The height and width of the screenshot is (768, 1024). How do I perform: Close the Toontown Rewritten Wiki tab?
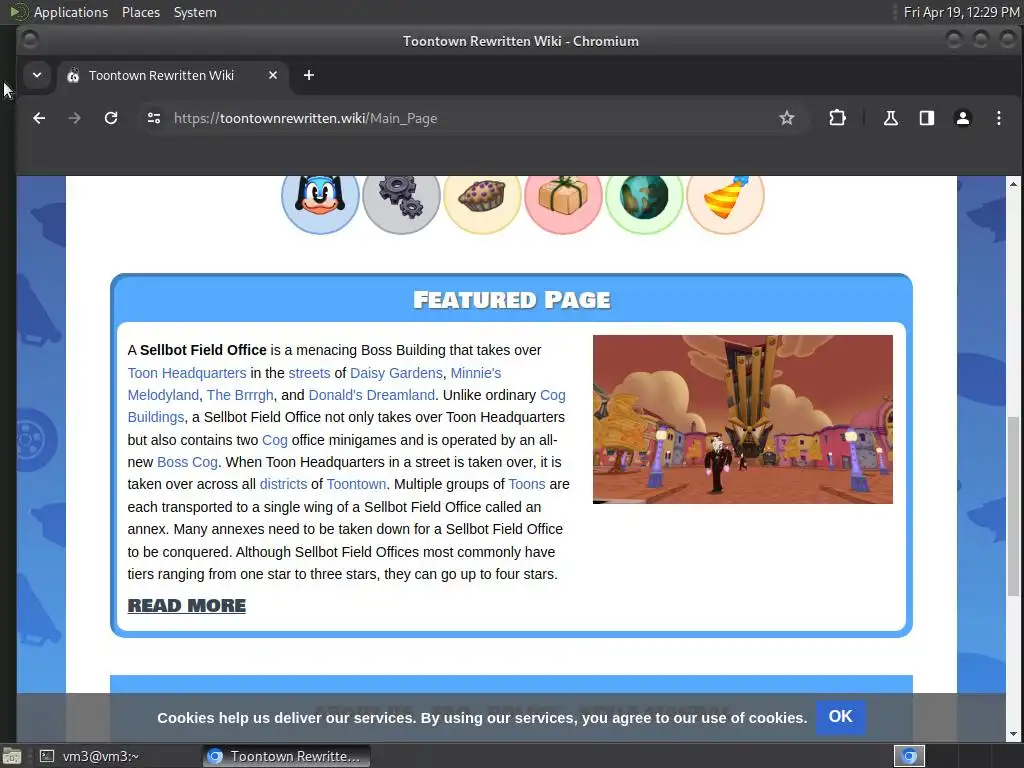coord(273,75)
